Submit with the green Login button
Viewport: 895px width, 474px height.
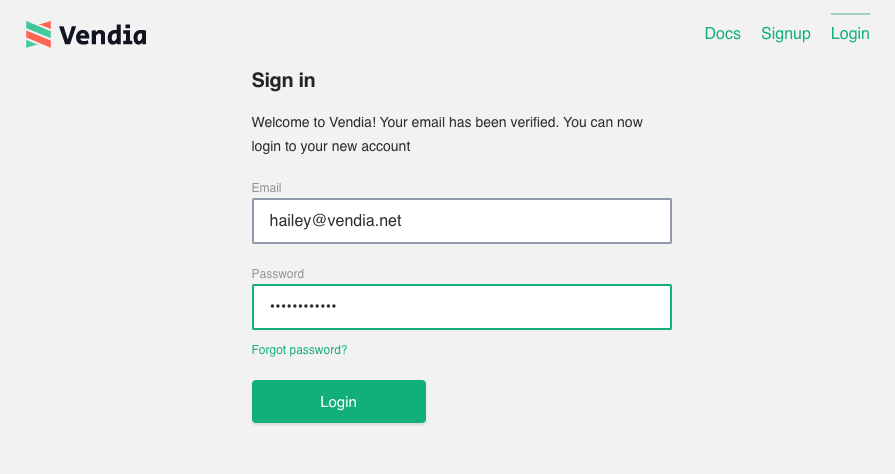tap(338, 401)
